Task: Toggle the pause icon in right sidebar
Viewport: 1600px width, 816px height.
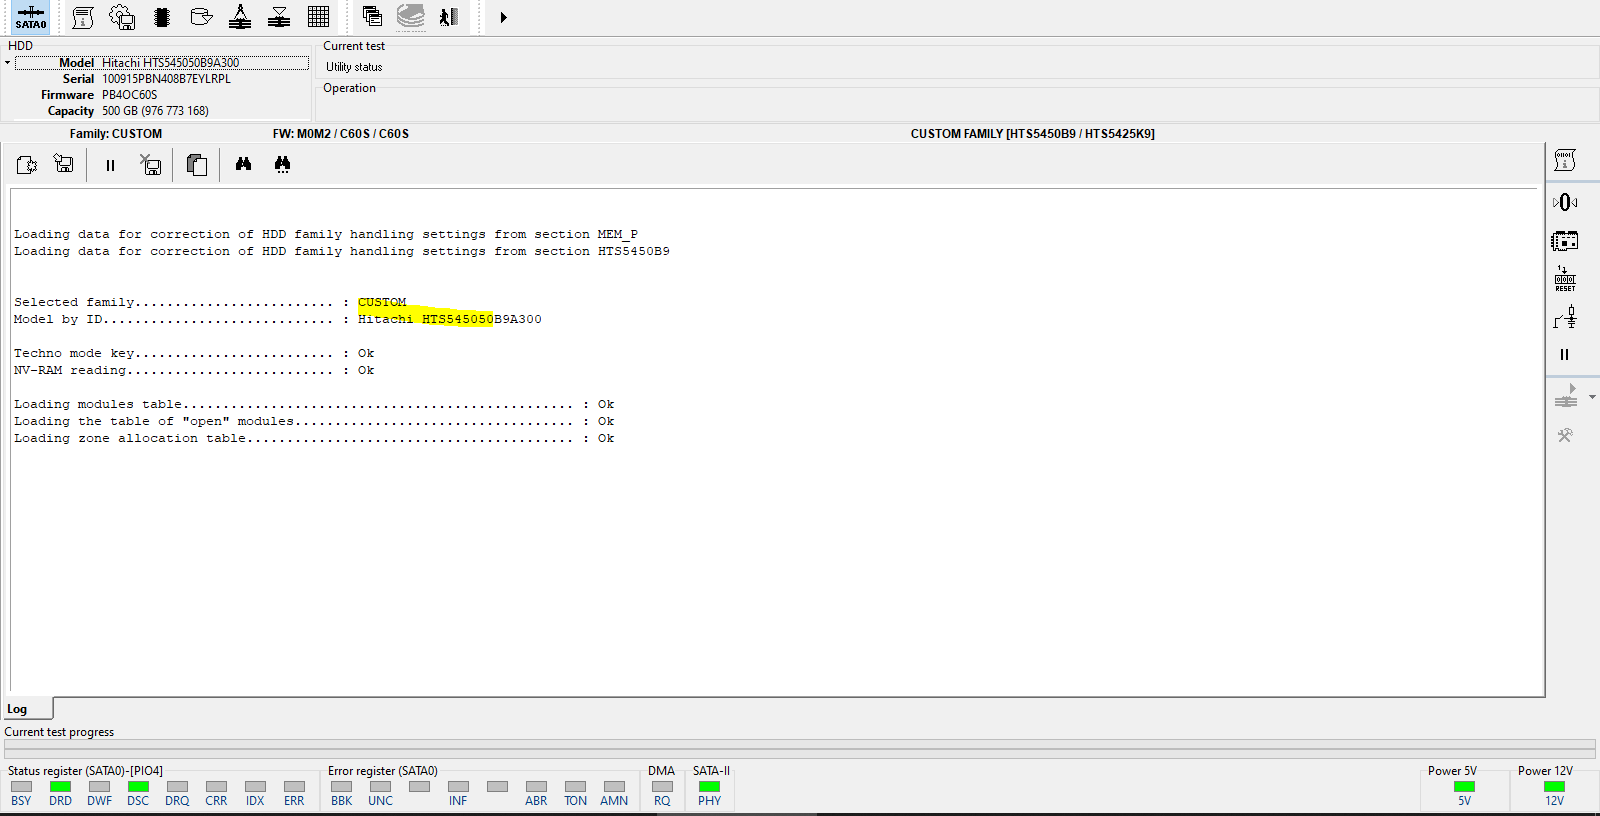Action: pyautogui.click(x=1565, y=354)
